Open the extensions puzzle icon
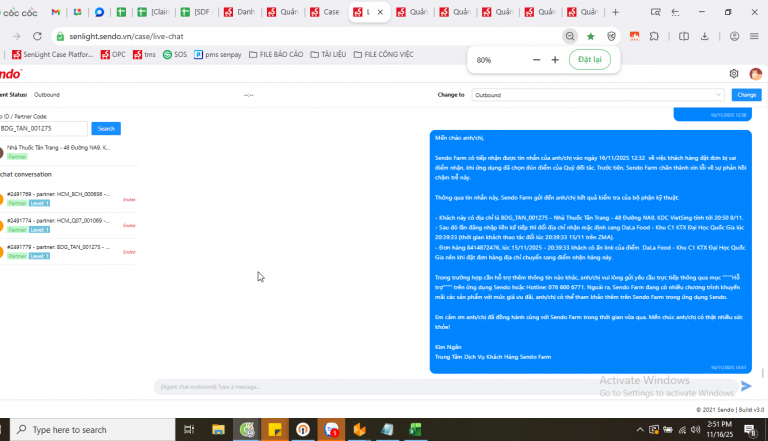The width and height of the screenshot is (768, 441). pos(654,36)
